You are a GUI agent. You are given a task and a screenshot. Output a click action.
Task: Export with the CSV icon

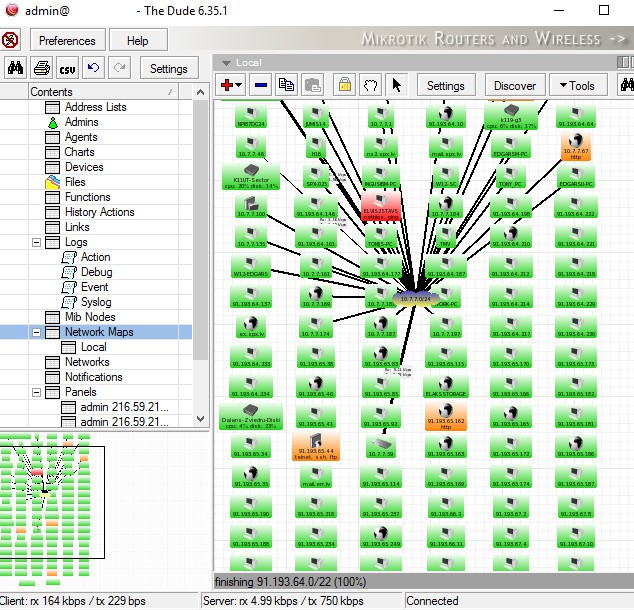click(67, 68)
